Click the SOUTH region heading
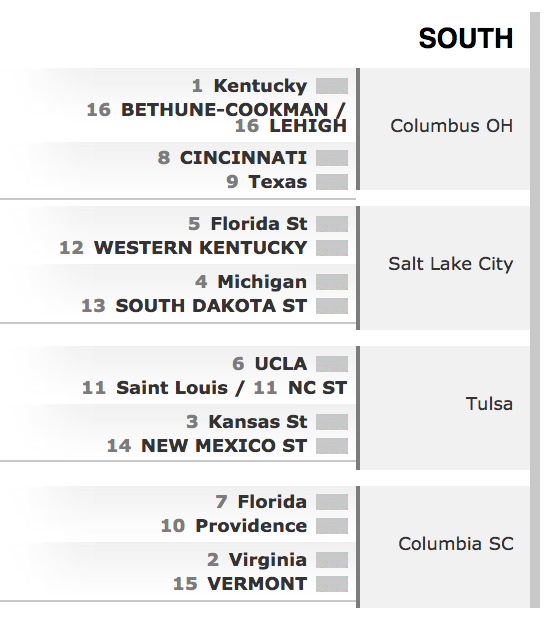This screenshot has height=622, width=544. (466, 38)
